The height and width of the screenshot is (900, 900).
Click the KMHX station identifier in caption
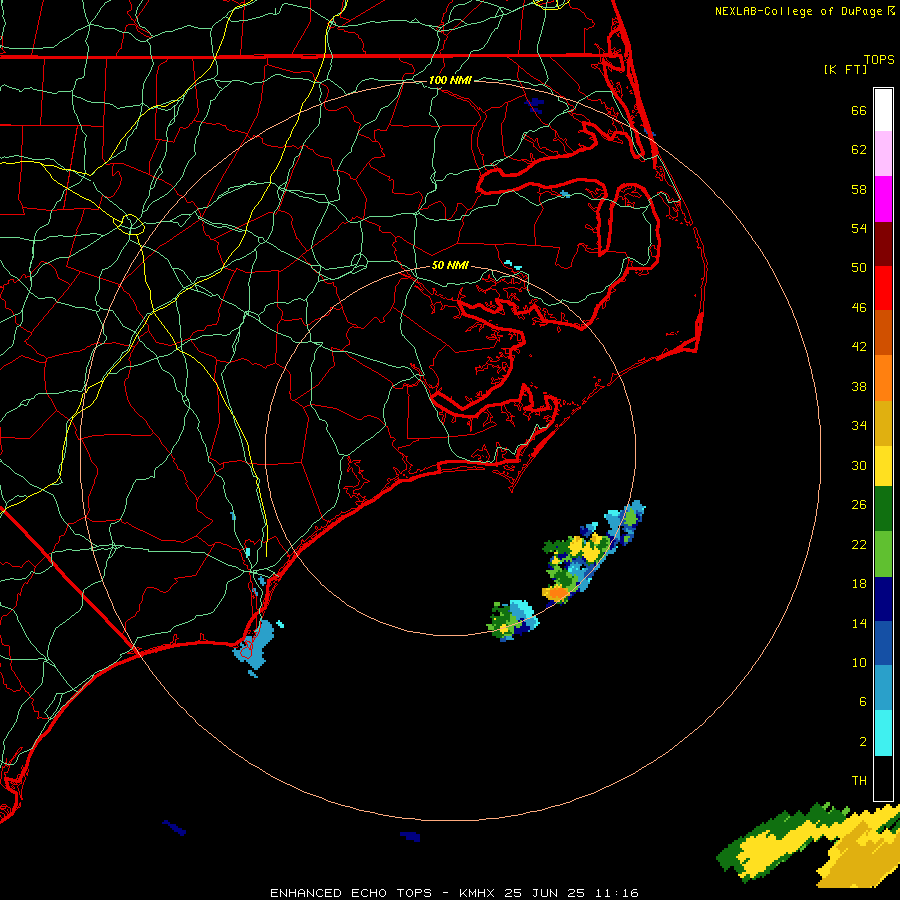click(x=478, y=893)
